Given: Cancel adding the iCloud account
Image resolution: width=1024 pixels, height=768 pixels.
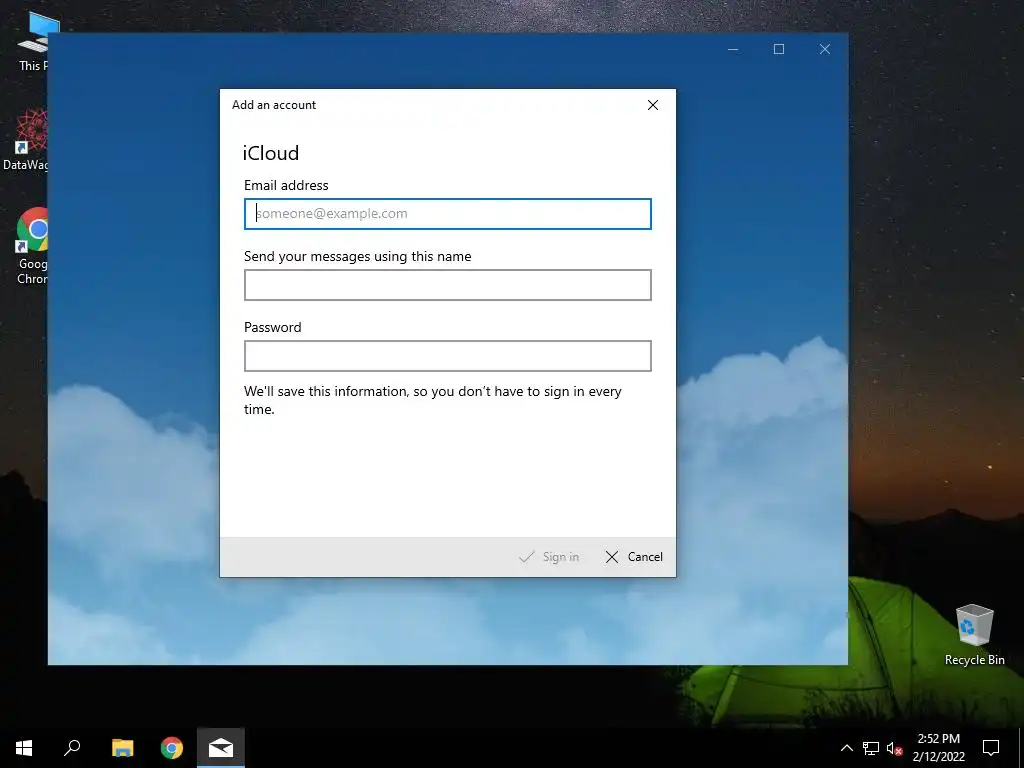Looking at the screenshot, I should tap(634, 556).
